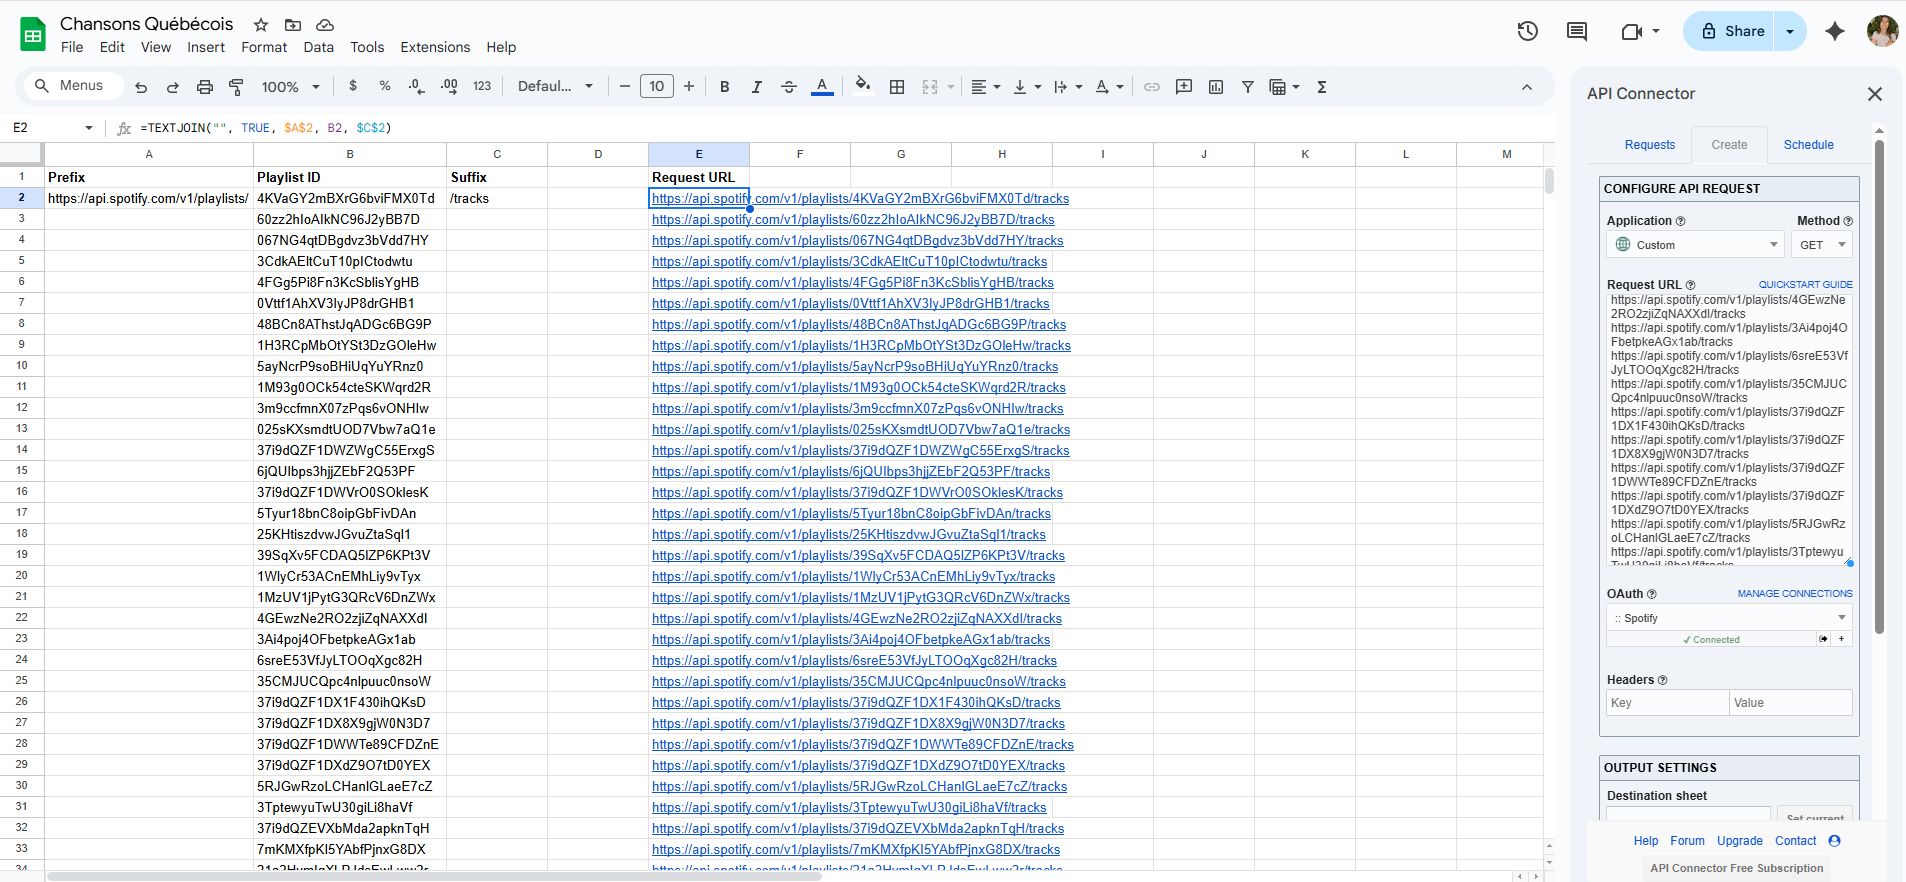Viewport: 1906px width, 882px height.
Task: Print the spreadsheet via printer icon
Action: 205,87
